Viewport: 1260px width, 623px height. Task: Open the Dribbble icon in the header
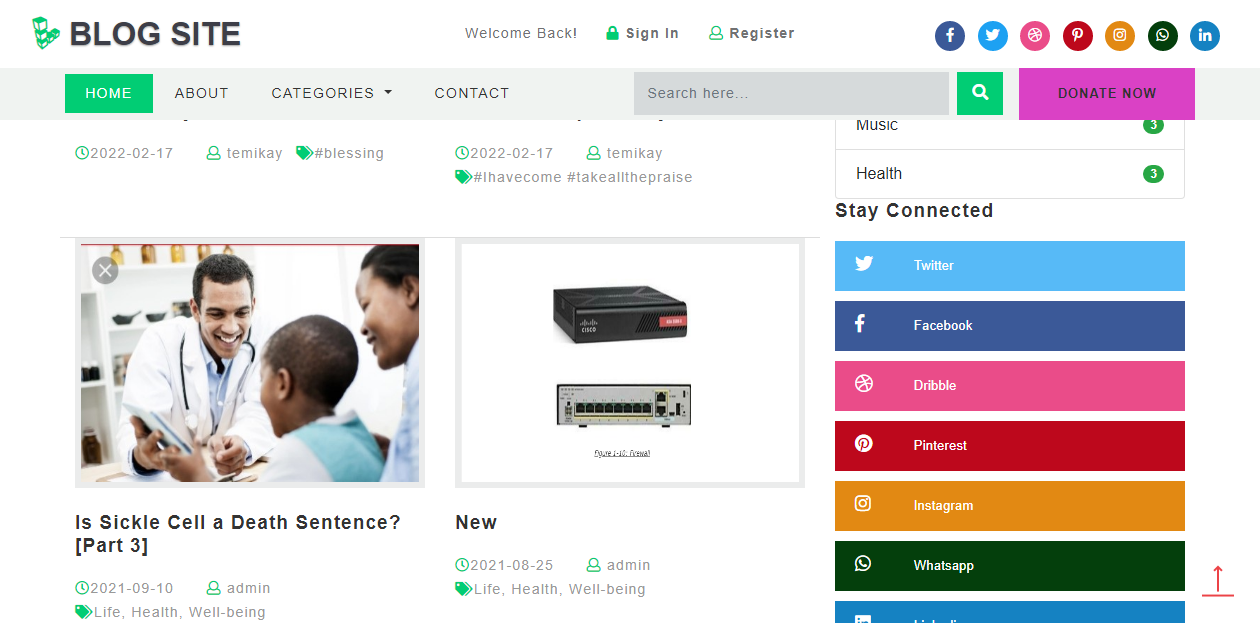click(x=1035, y=36)
